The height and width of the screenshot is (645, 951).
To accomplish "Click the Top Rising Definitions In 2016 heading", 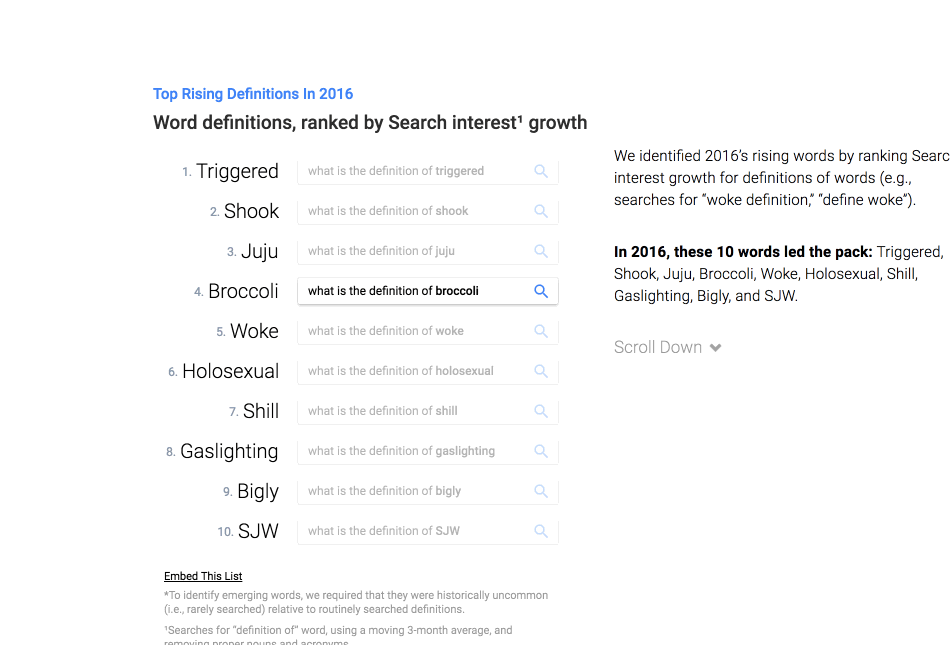I will coord(253,94).
